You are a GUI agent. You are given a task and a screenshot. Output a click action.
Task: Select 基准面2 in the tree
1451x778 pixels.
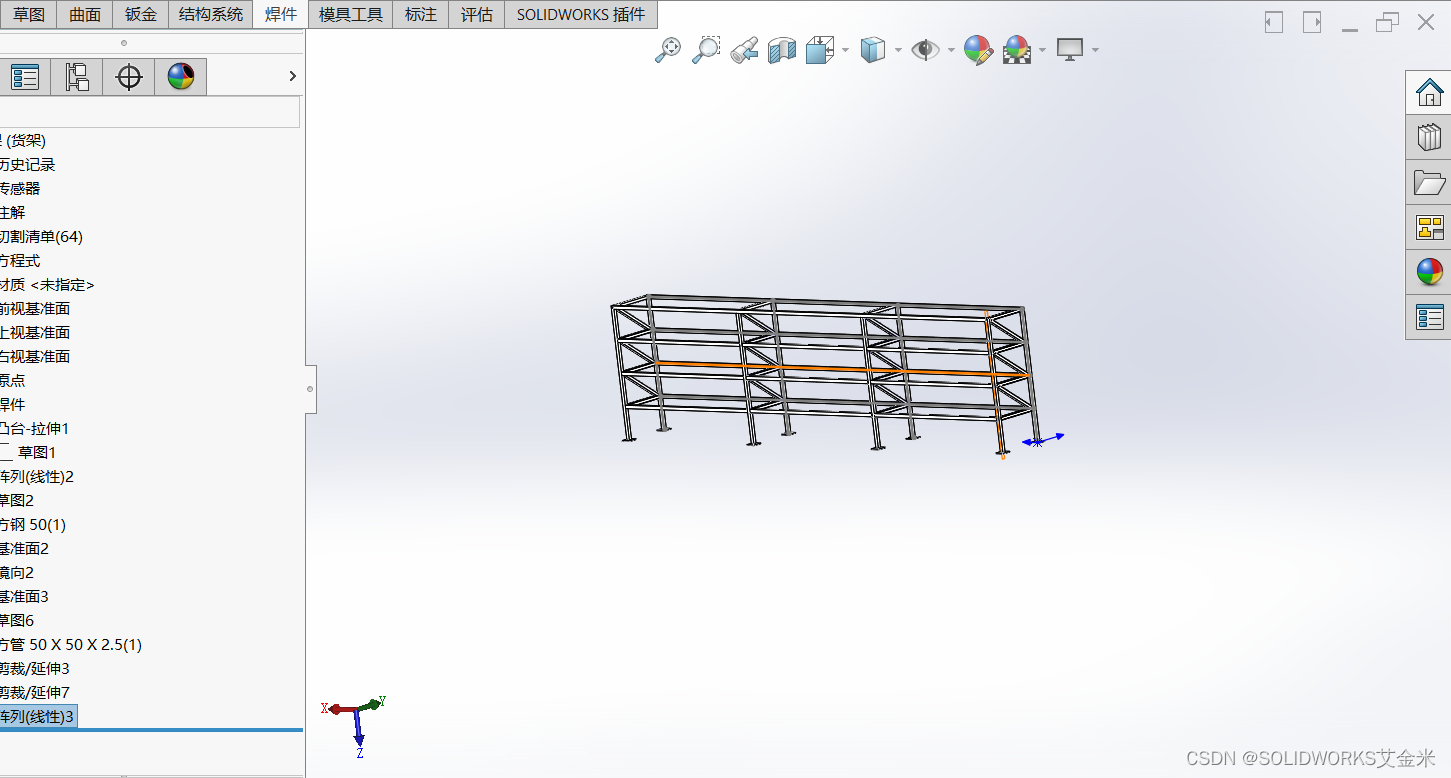tap(24, 549)
